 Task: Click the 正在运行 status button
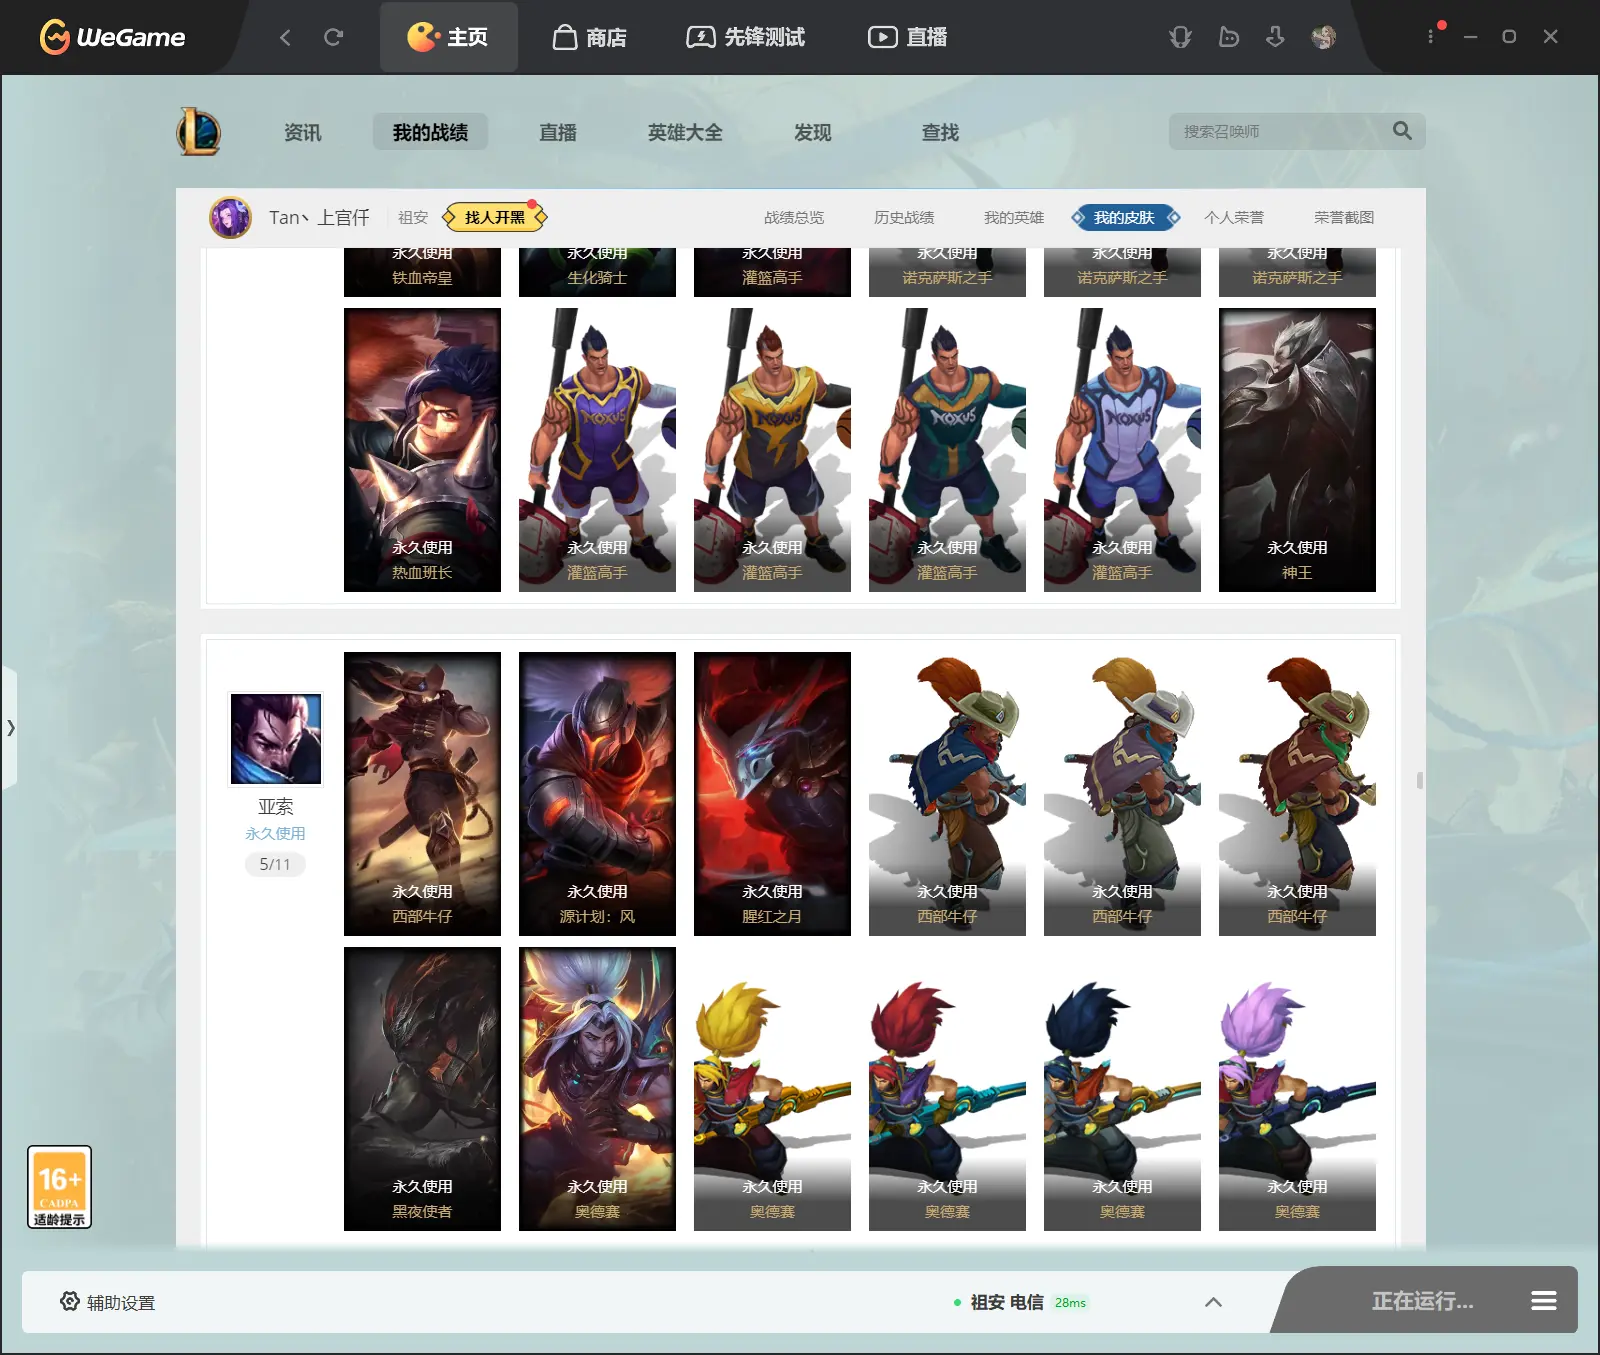(x=1423, y=1301)
